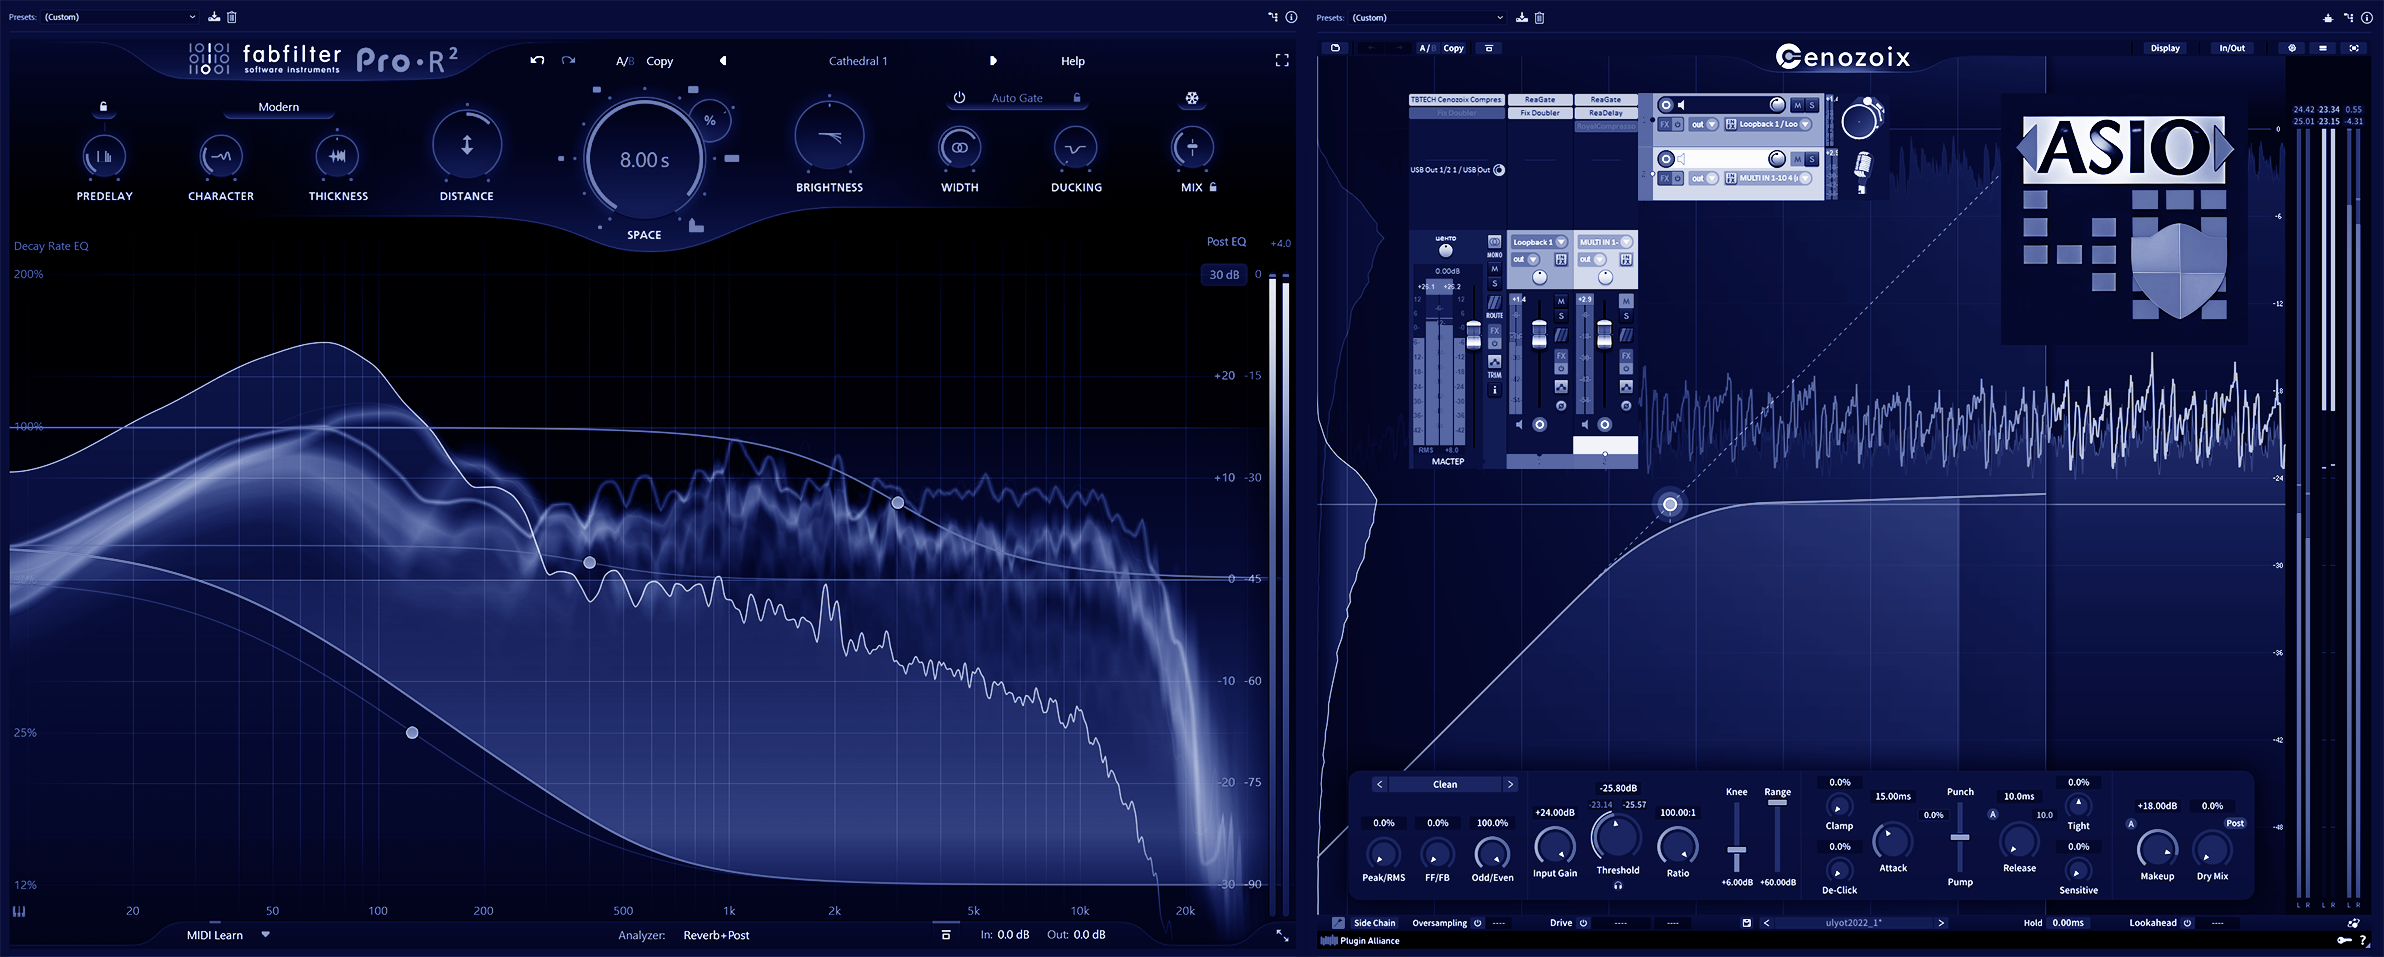The width and height of the screenshot is (2384, 957).
Task: Open the Clean compression style list
Action: click(1445, 785)
